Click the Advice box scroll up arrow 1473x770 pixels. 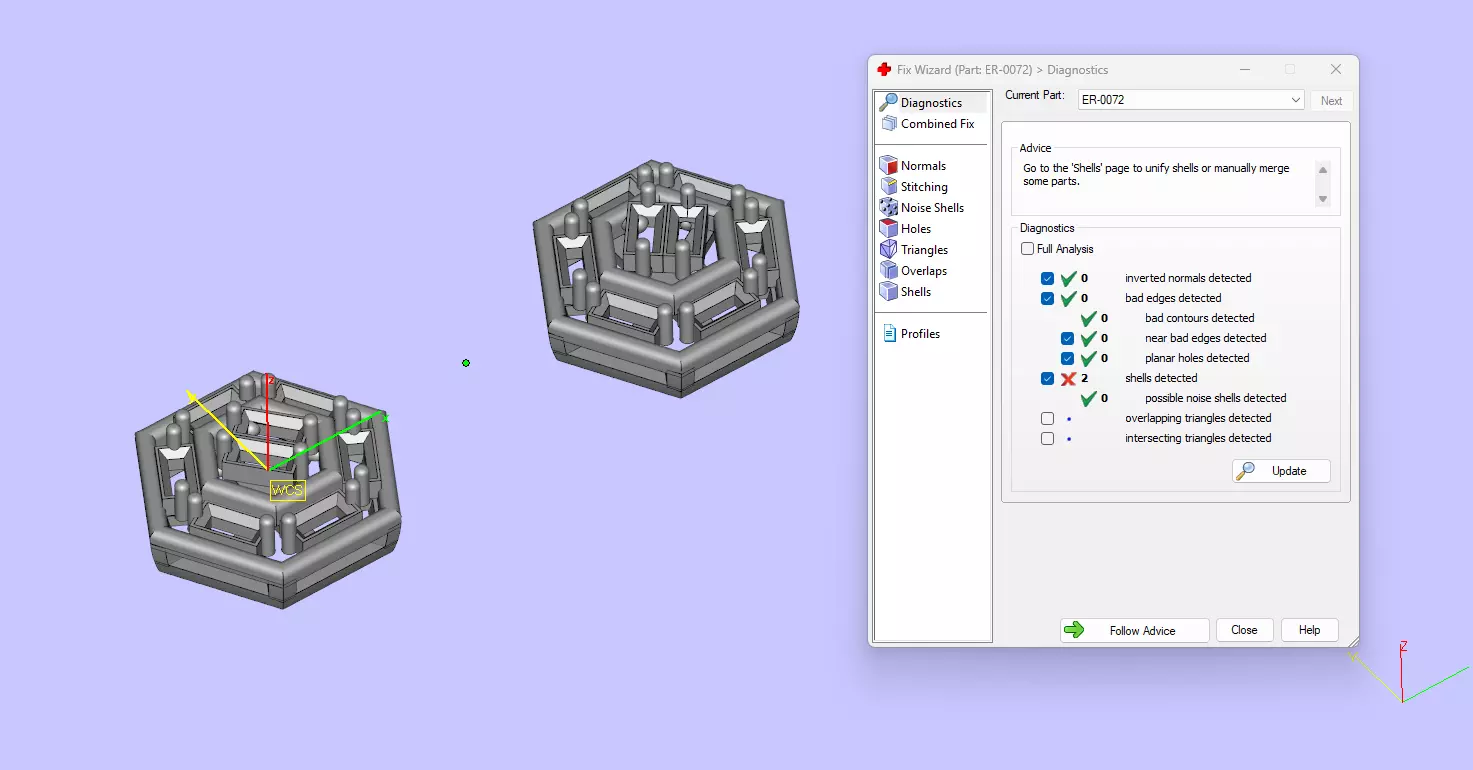(x=1323, y=170)
